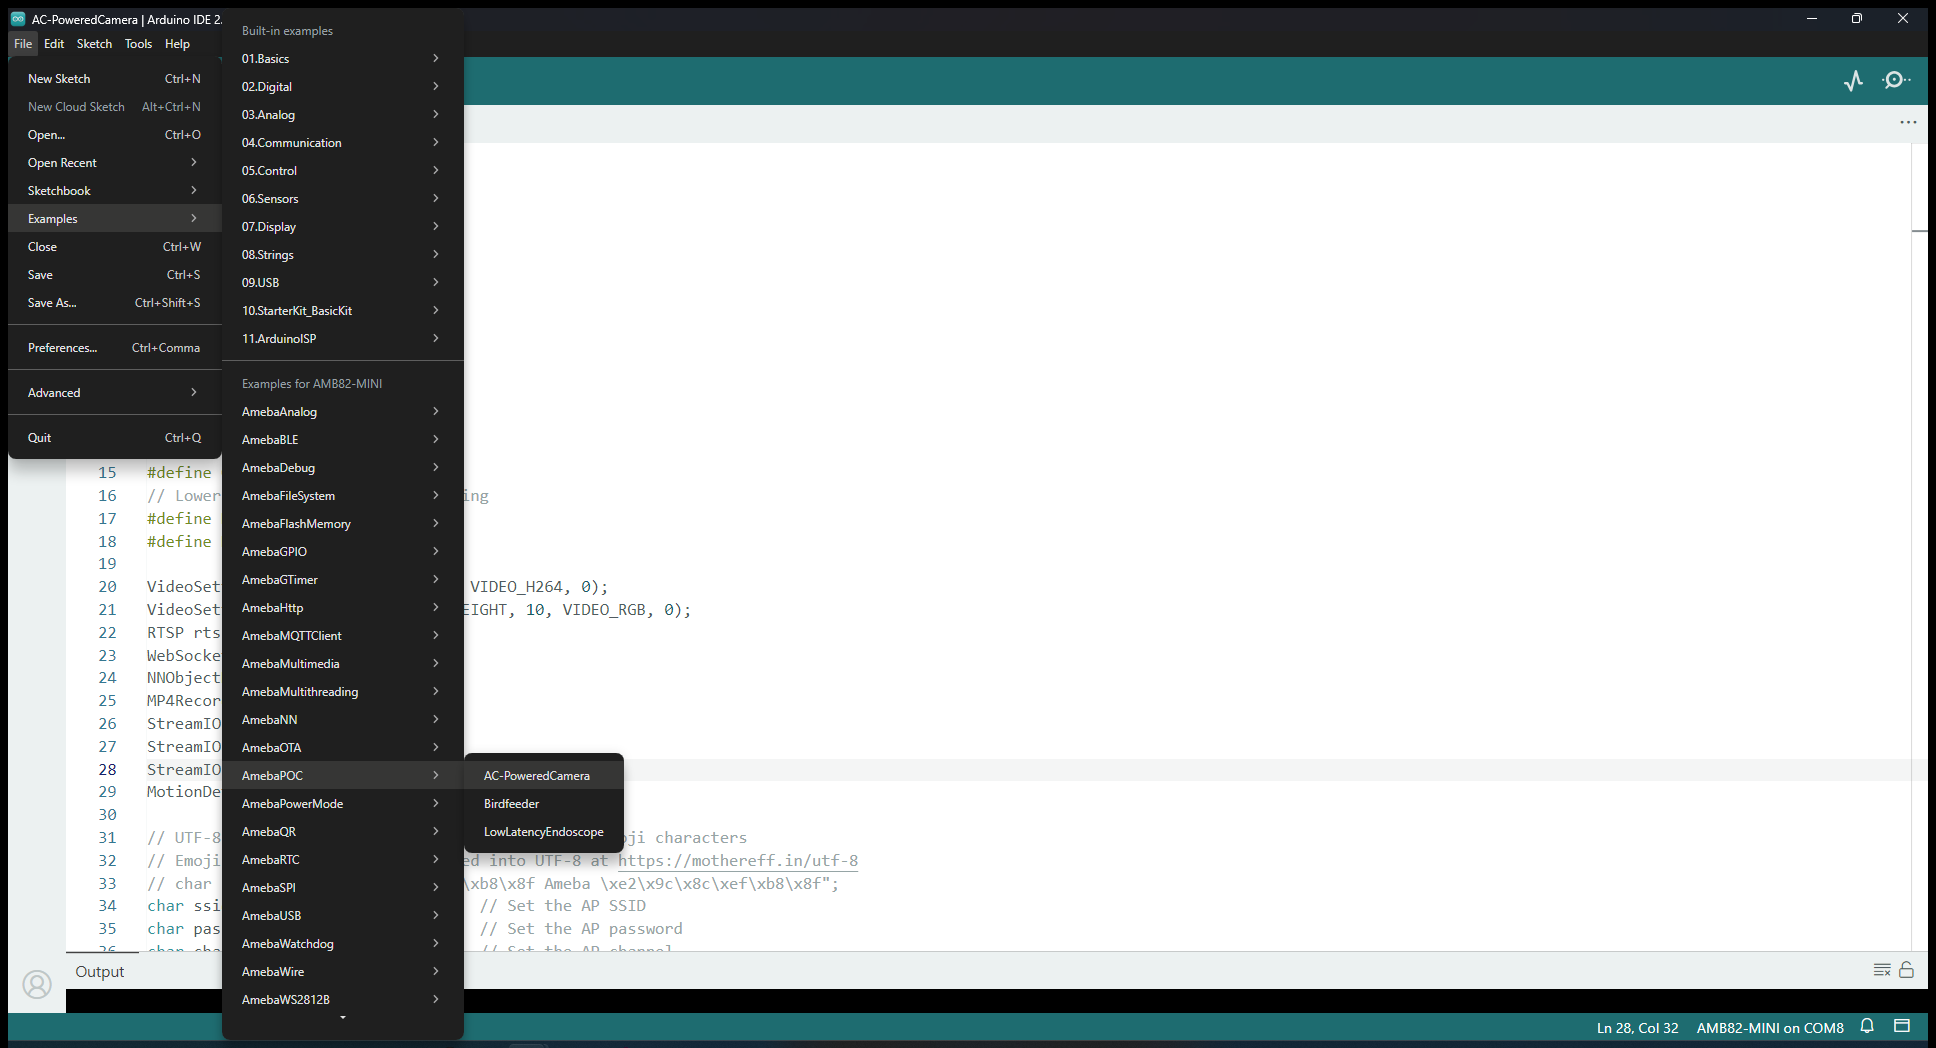Open the AC-PoweredCamera example
Screen dimensions: 1936x1048
[x=537, y=776]
